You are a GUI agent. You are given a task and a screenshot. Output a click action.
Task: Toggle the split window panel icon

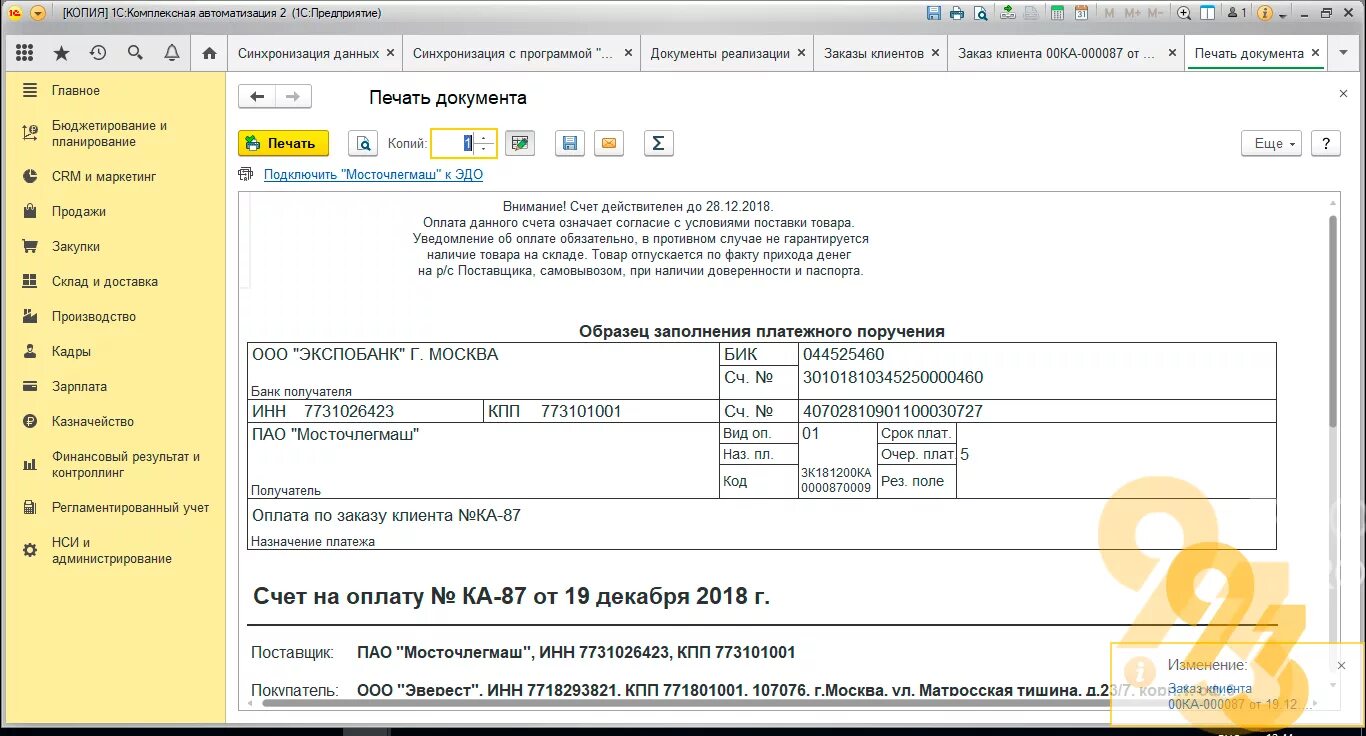tap(1208, 13)
